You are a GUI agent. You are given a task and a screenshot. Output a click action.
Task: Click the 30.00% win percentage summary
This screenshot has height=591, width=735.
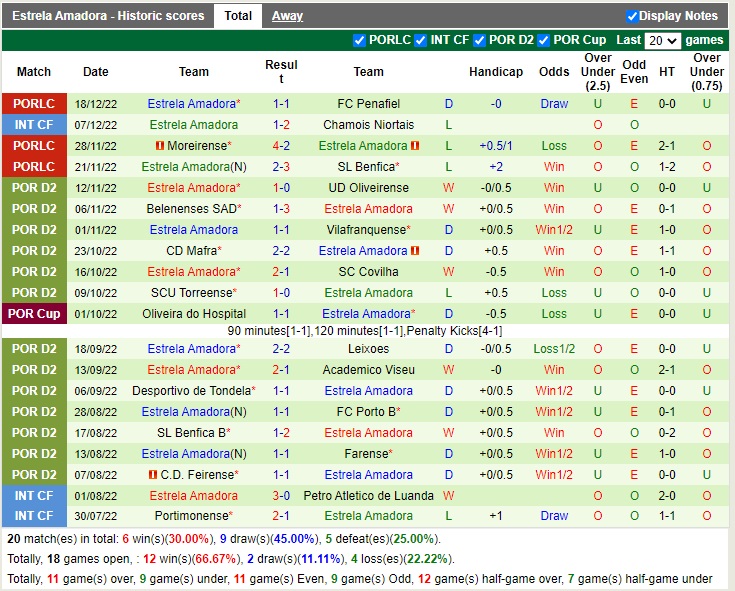(188, 539)
